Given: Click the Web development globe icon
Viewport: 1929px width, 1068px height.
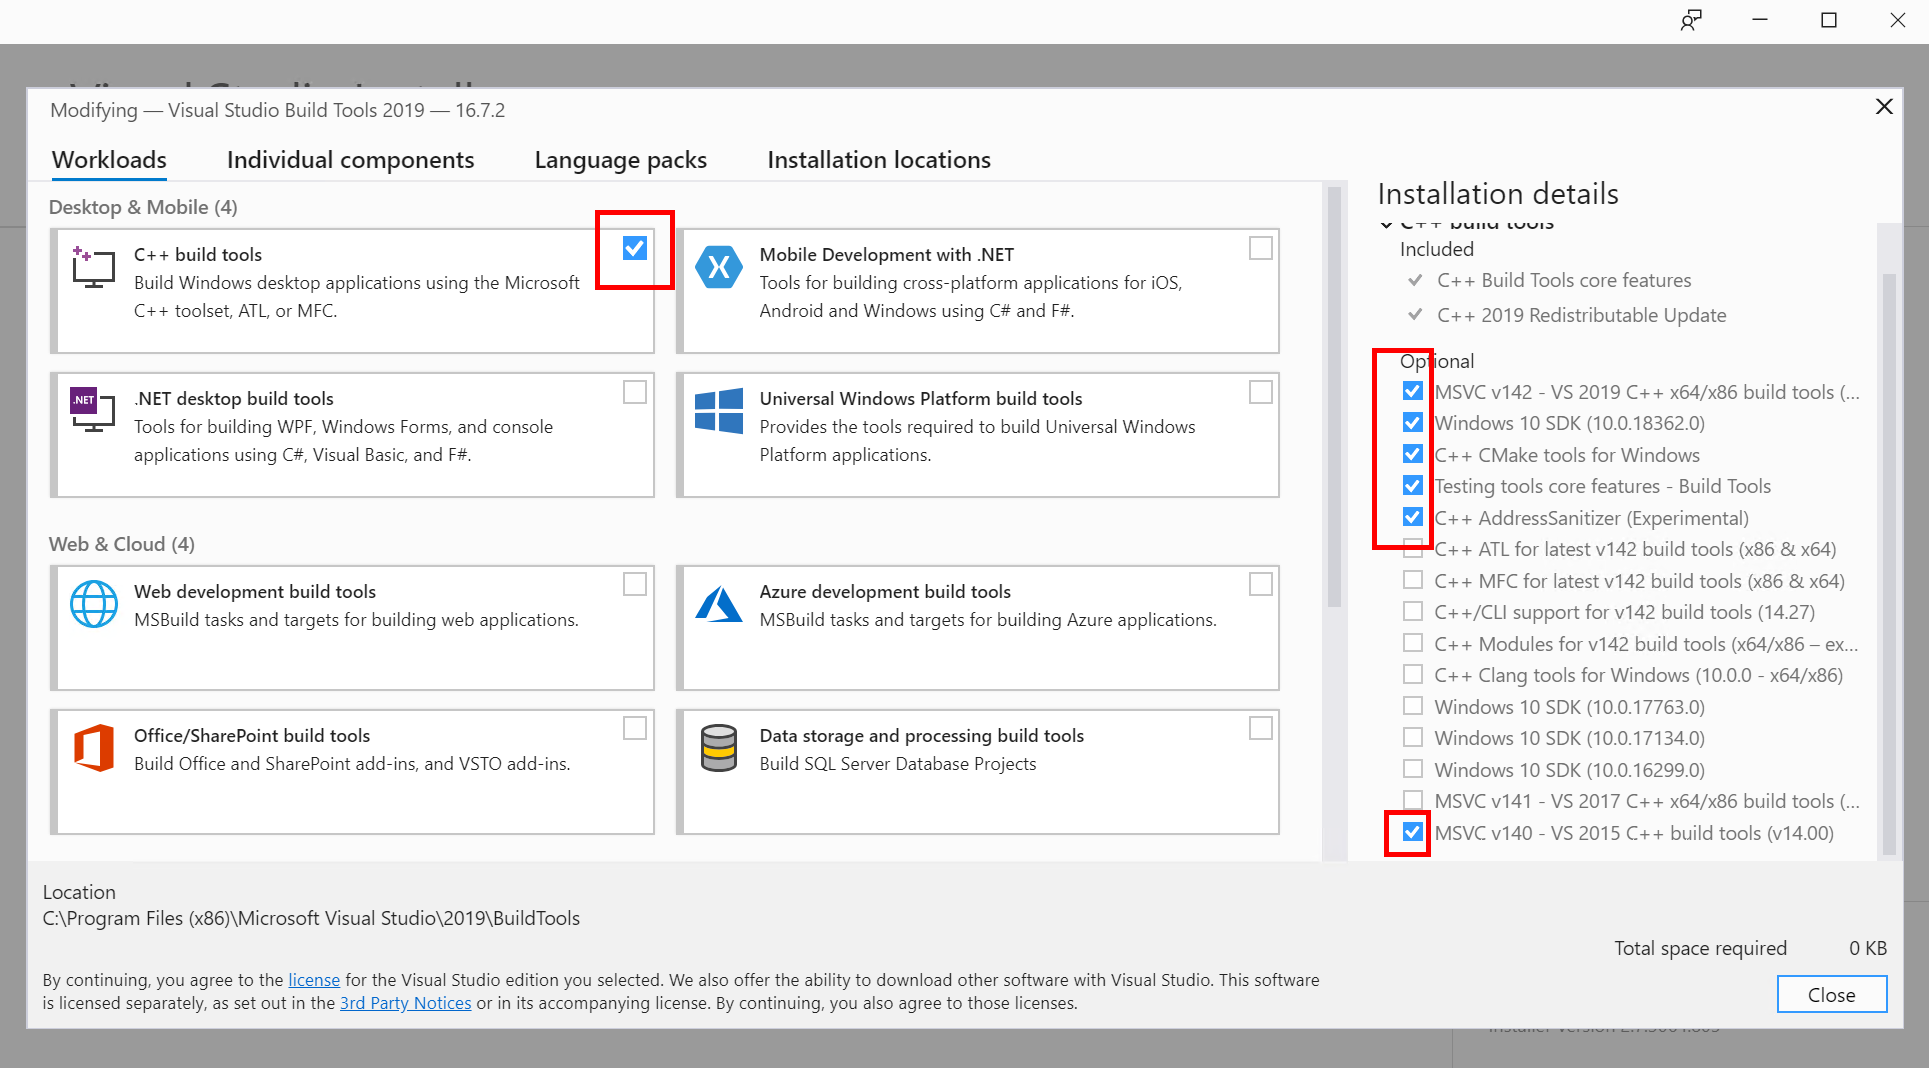Looking at the screenshot, I should point(94,604).
